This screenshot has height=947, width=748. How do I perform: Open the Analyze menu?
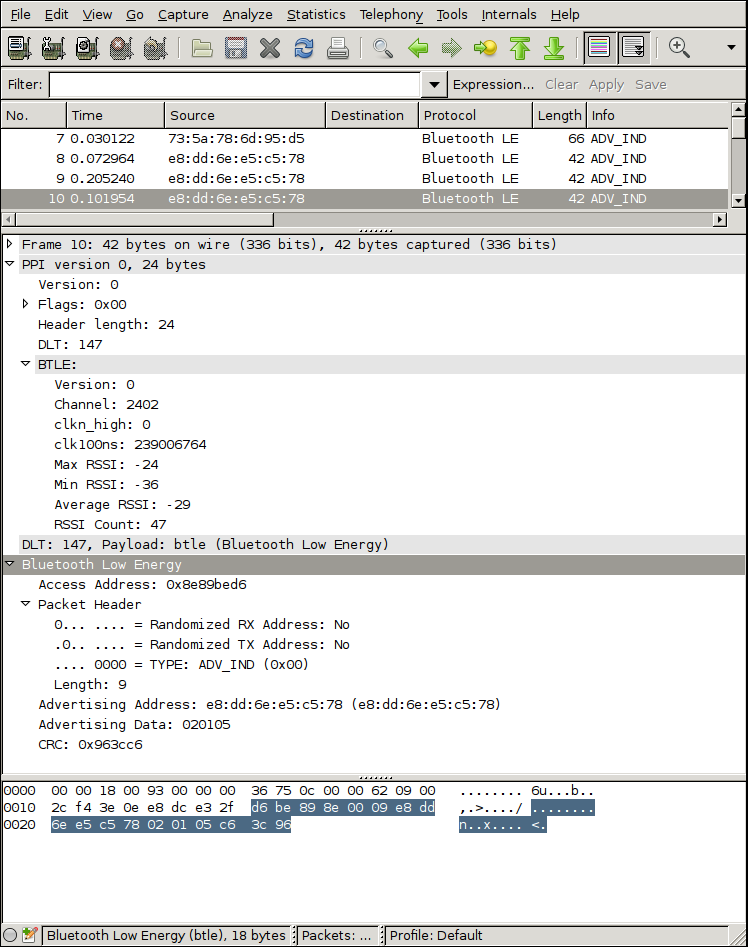pos(248,14)
